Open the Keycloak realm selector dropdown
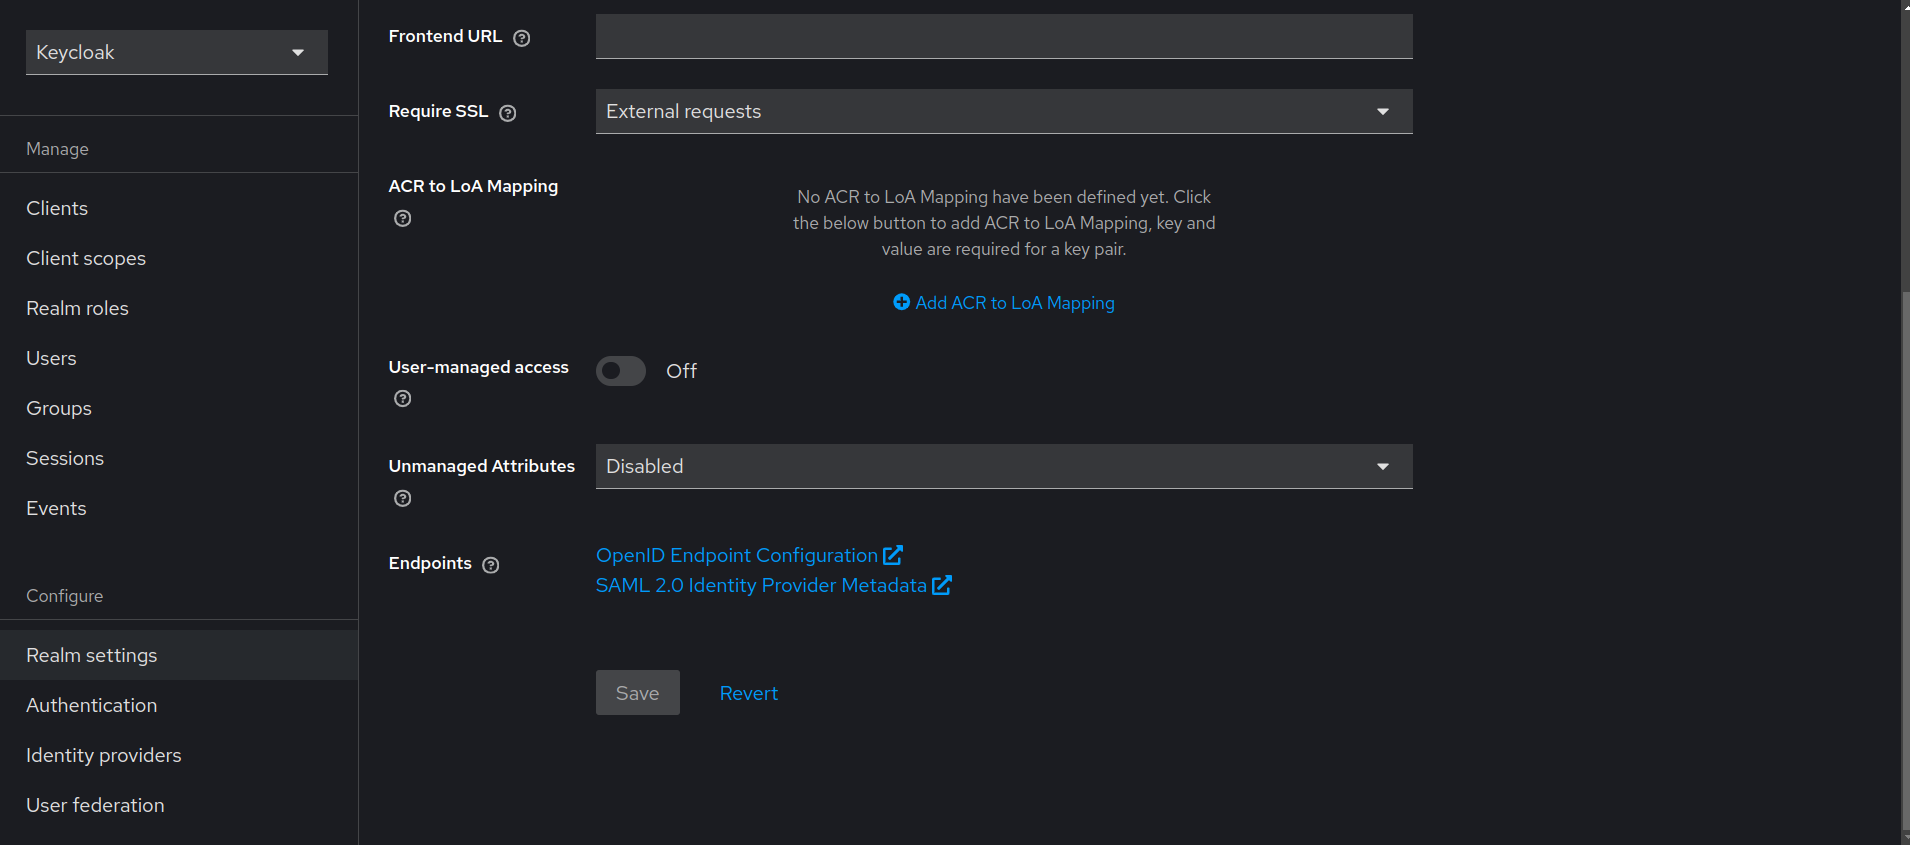Screen dimensions: 1910x845 177,52
